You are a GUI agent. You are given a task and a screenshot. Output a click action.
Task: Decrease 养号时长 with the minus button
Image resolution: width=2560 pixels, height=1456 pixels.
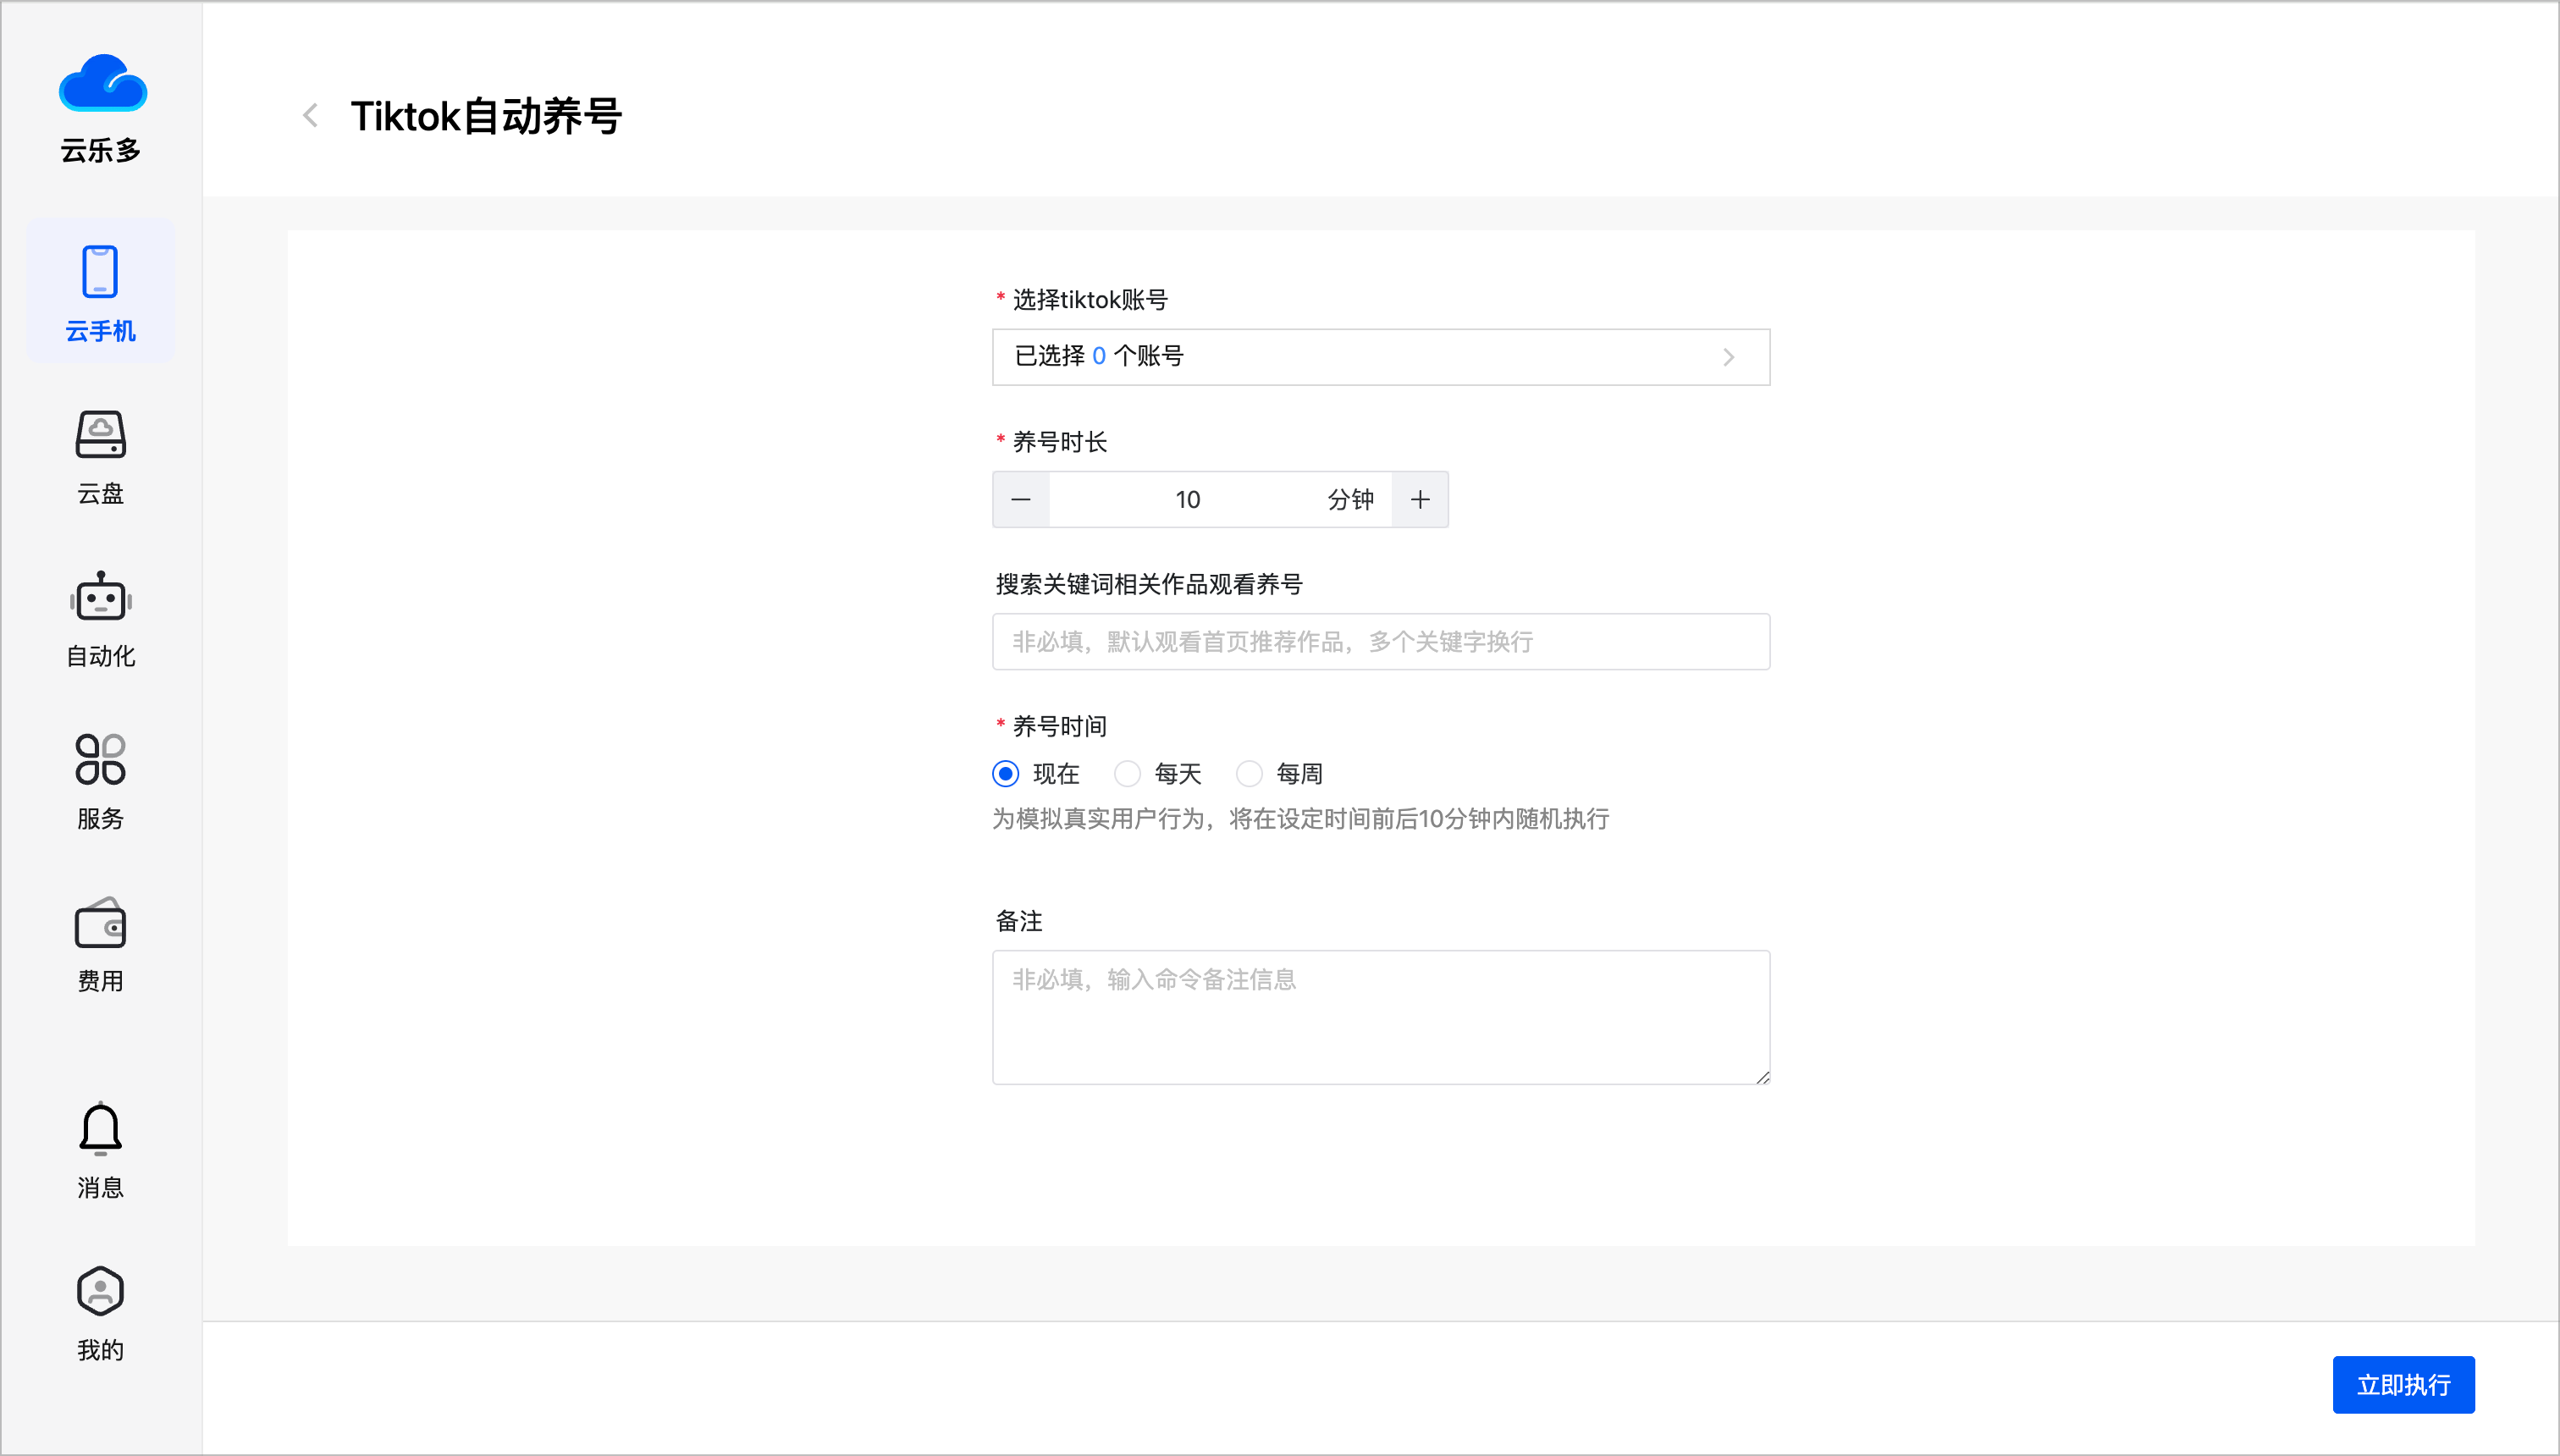[1021, 499]
